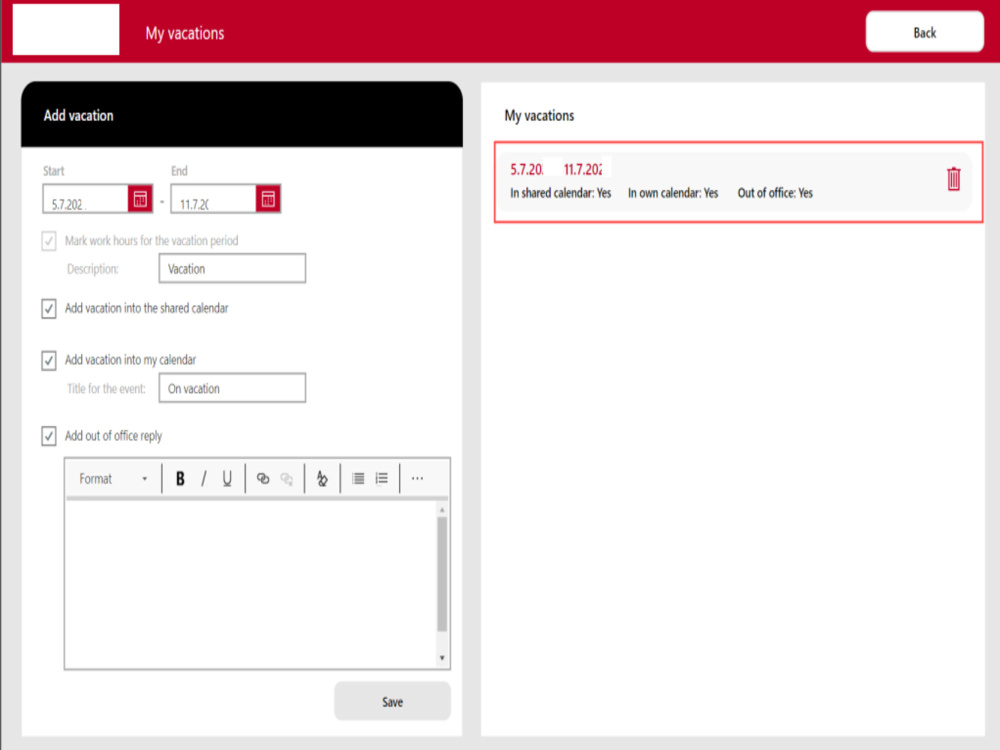Clear text formatting in reply editor
This screenshot has width=1000, height=750.
pyautogui.click(x=322, y=478)
